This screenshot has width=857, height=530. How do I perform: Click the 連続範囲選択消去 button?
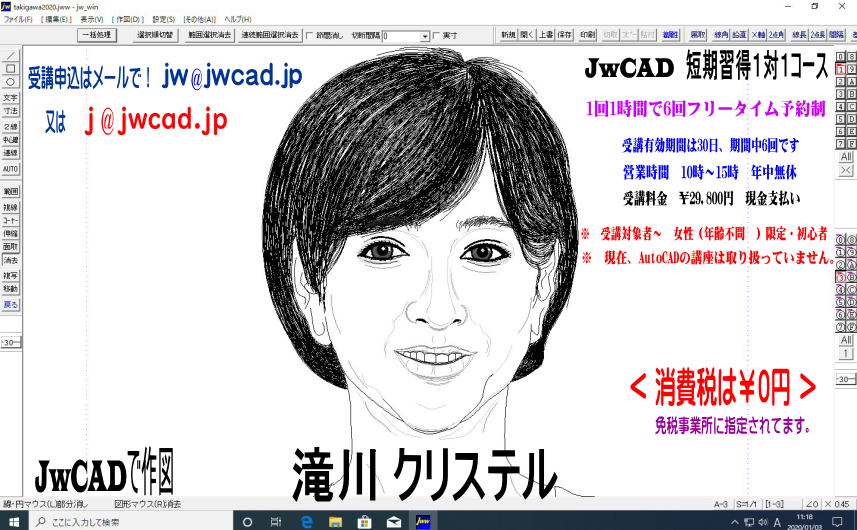270,35
